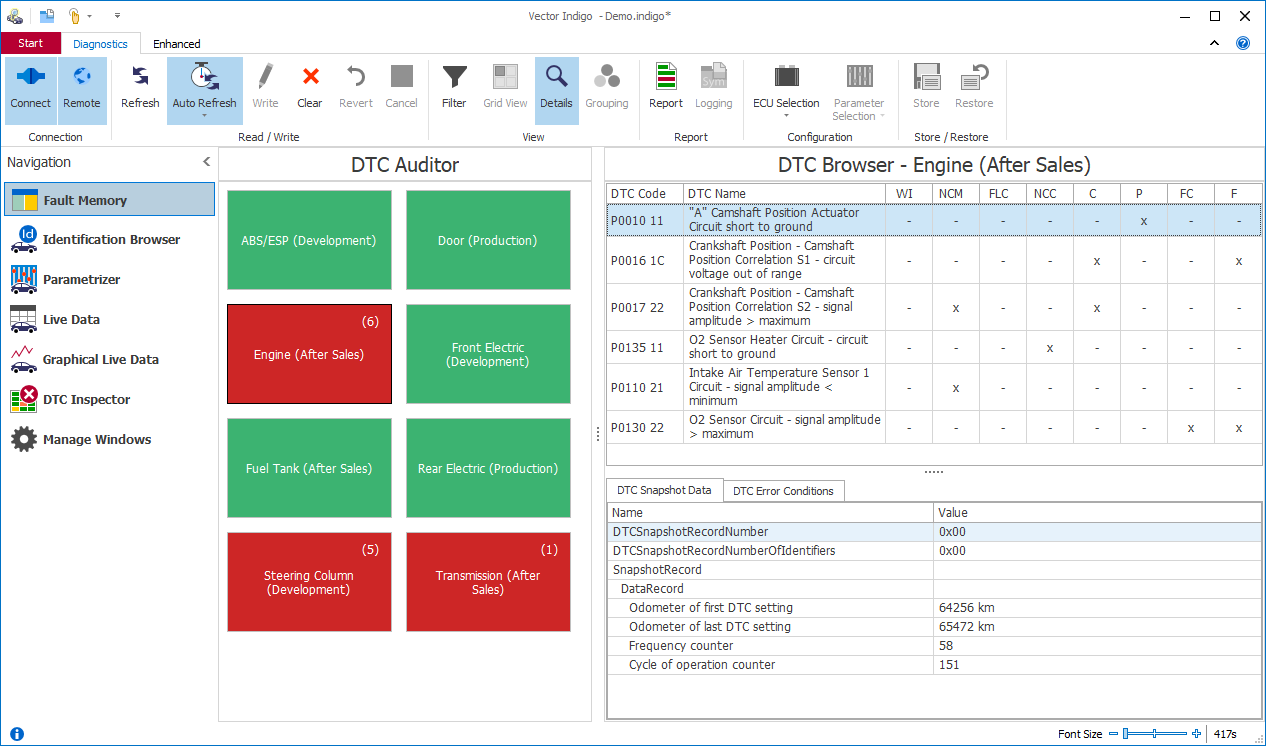Select the Door (Production) tile
1266x746 pixels.
tap(488, 240)
